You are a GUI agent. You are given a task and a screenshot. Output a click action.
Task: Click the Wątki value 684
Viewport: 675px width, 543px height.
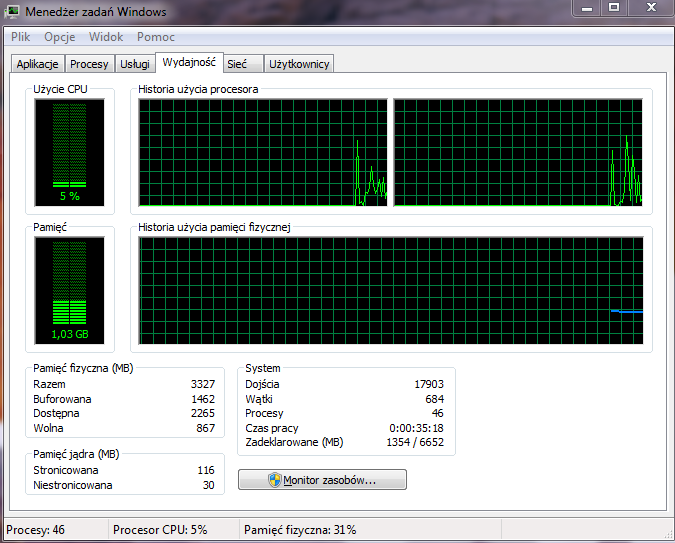pyautogui.click(x=434, y=399)
